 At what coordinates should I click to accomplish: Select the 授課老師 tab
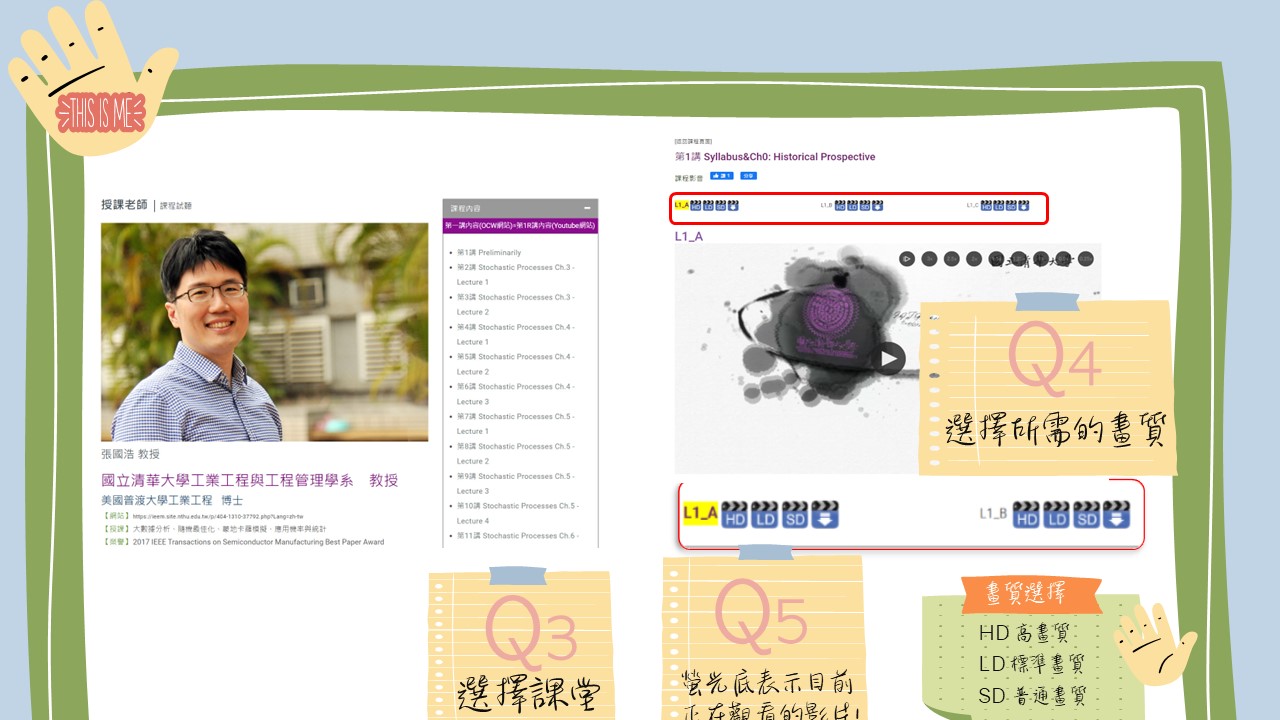click(x=124, y=205)
